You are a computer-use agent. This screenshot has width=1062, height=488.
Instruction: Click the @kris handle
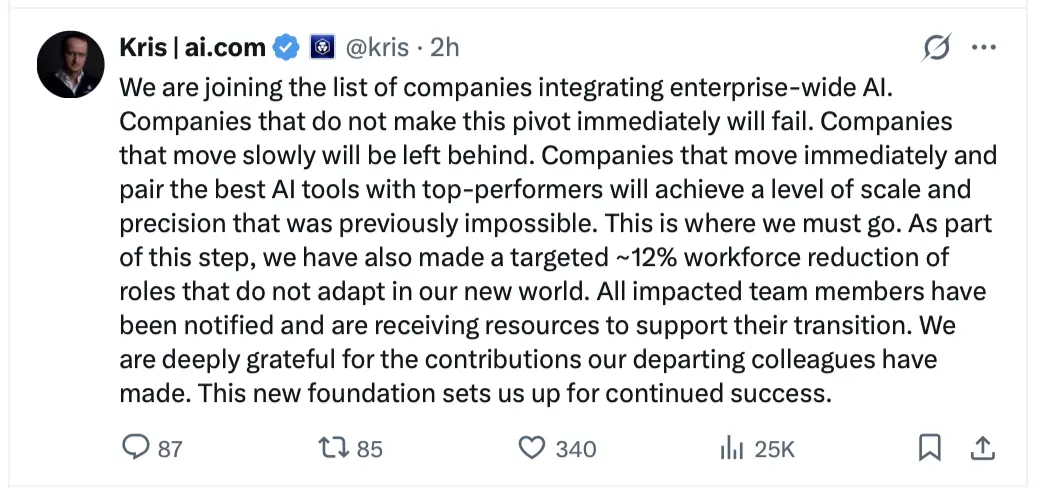(376, 47)
